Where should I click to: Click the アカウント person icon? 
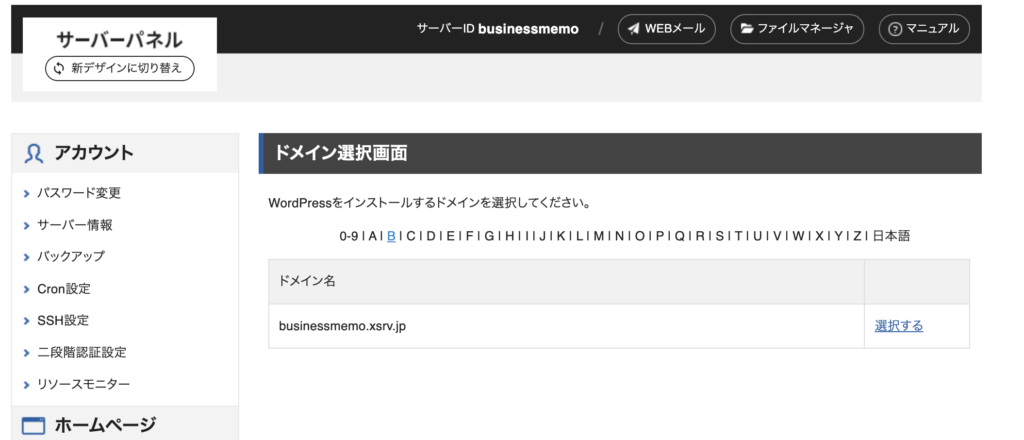[x=34, y=153]
